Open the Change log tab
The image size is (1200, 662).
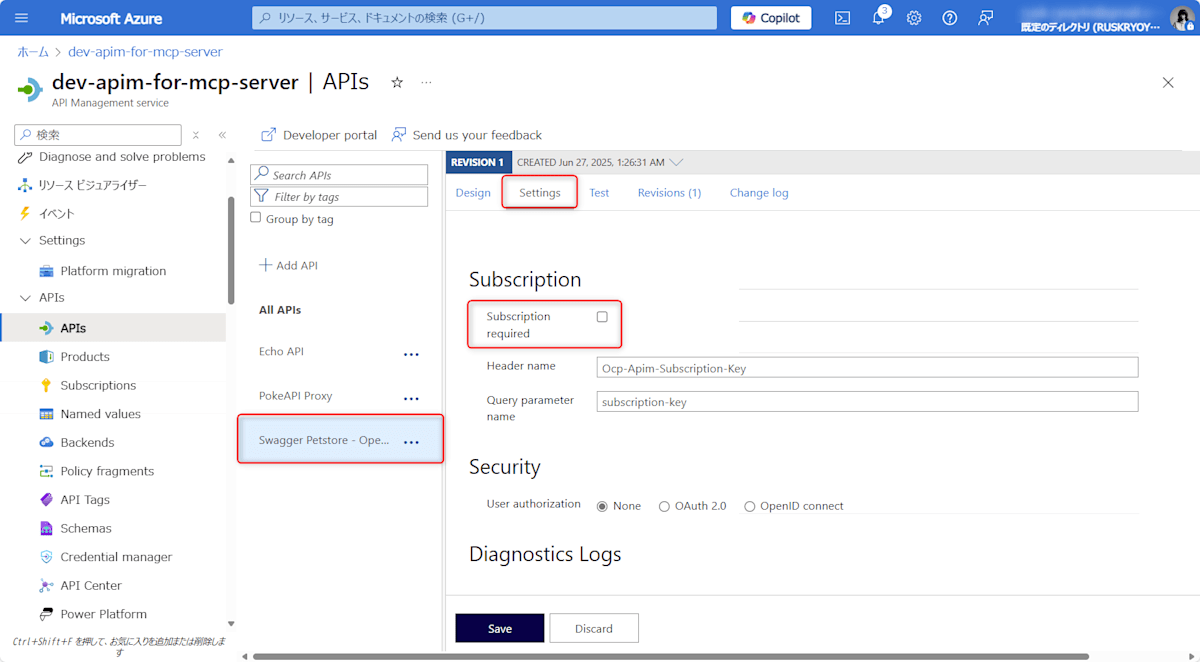click(759, 193)
